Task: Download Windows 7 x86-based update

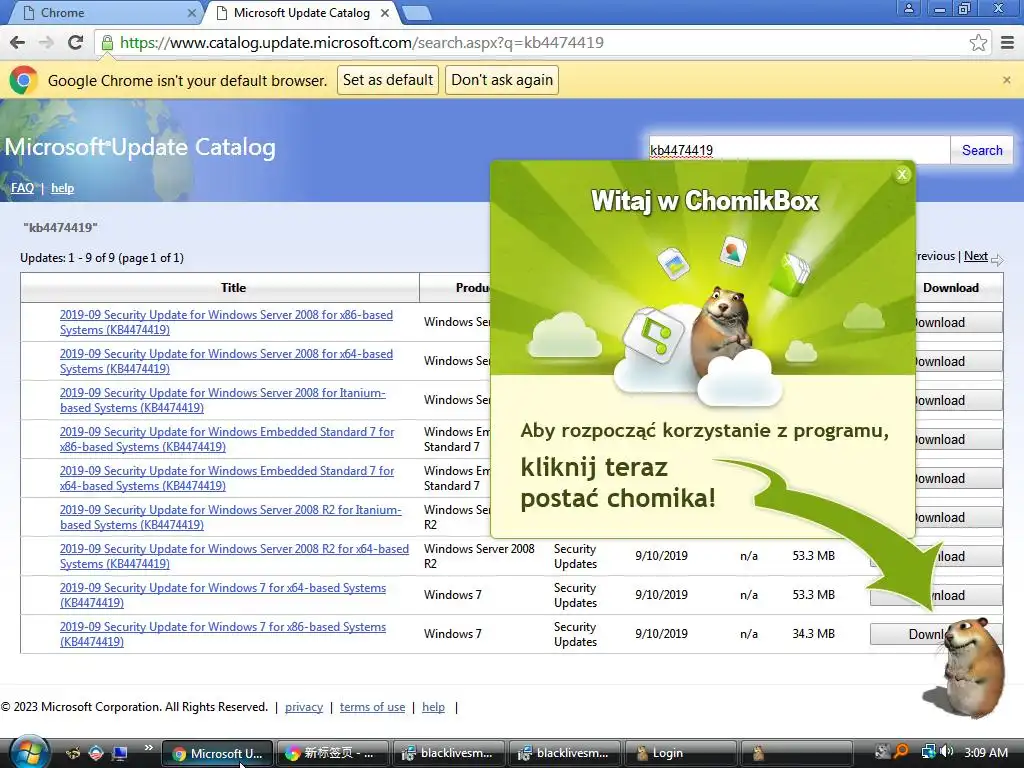Action: [908, 634]
